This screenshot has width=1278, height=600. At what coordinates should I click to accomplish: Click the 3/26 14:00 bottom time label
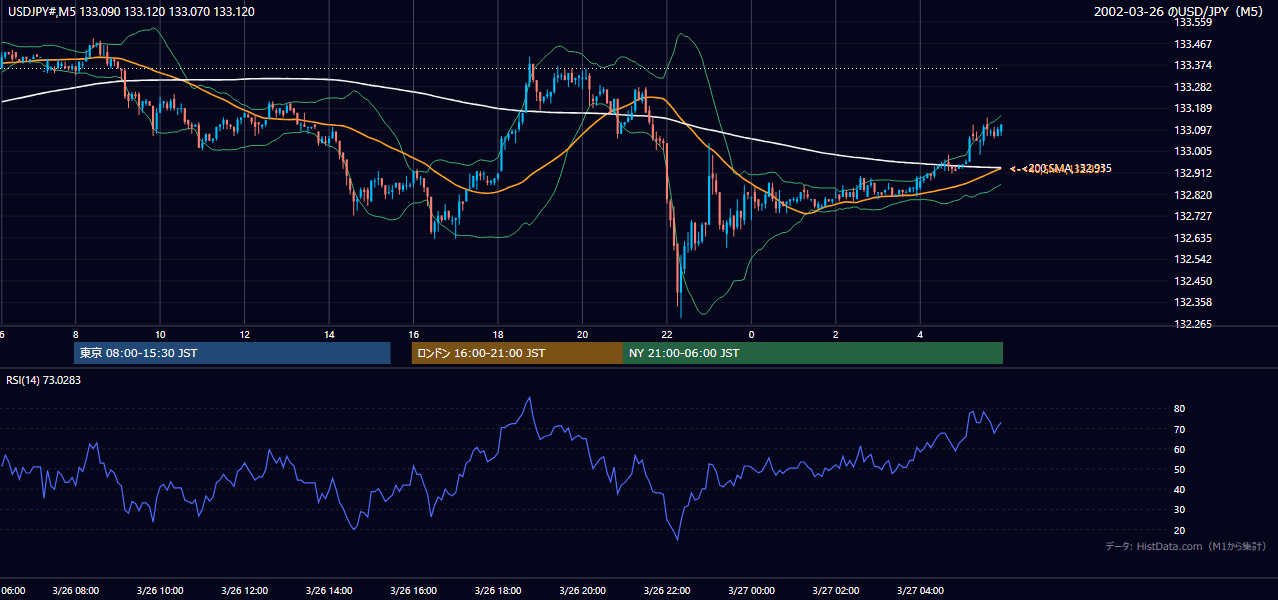point(330,590)
